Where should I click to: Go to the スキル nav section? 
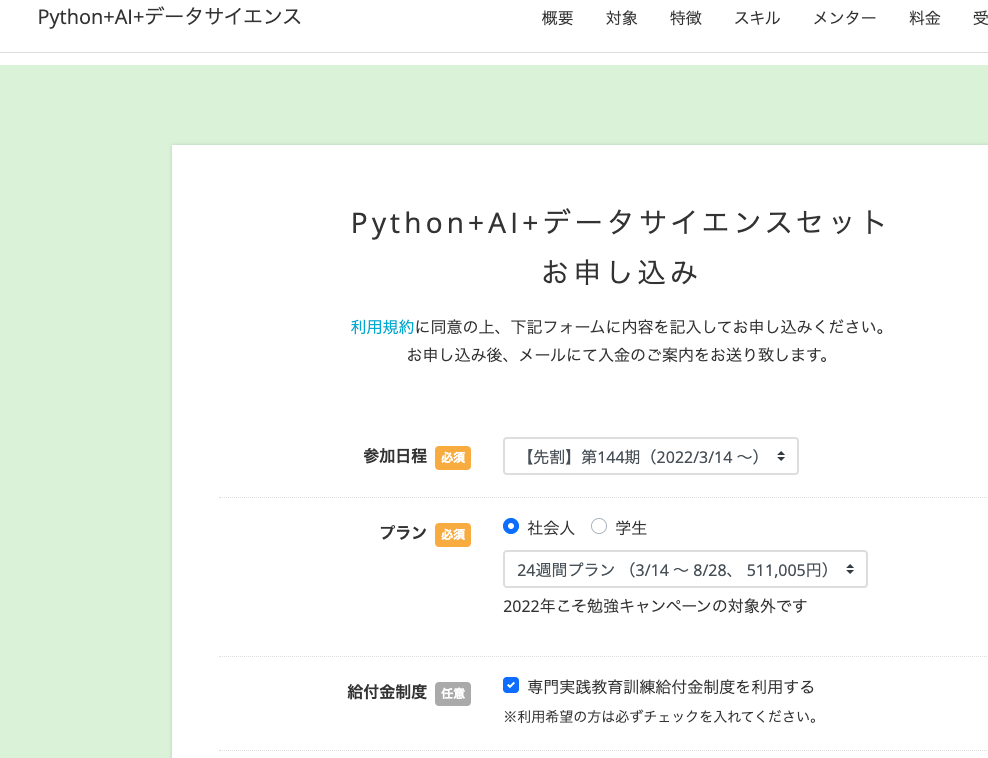757,18
